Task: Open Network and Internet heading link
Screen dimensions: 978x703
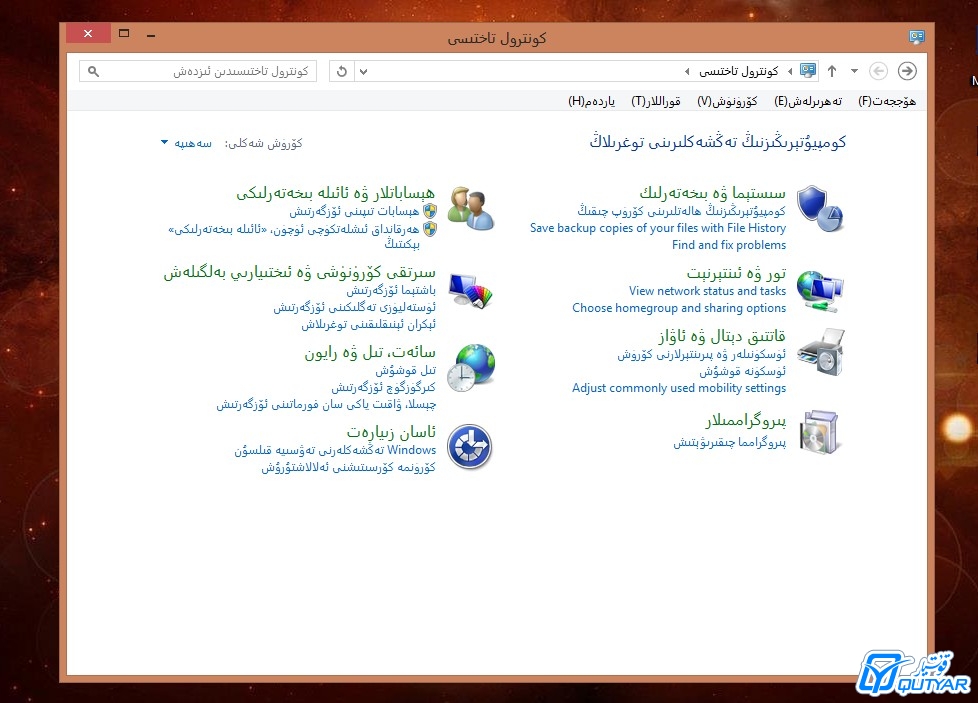Action: (x=736, y=273)
